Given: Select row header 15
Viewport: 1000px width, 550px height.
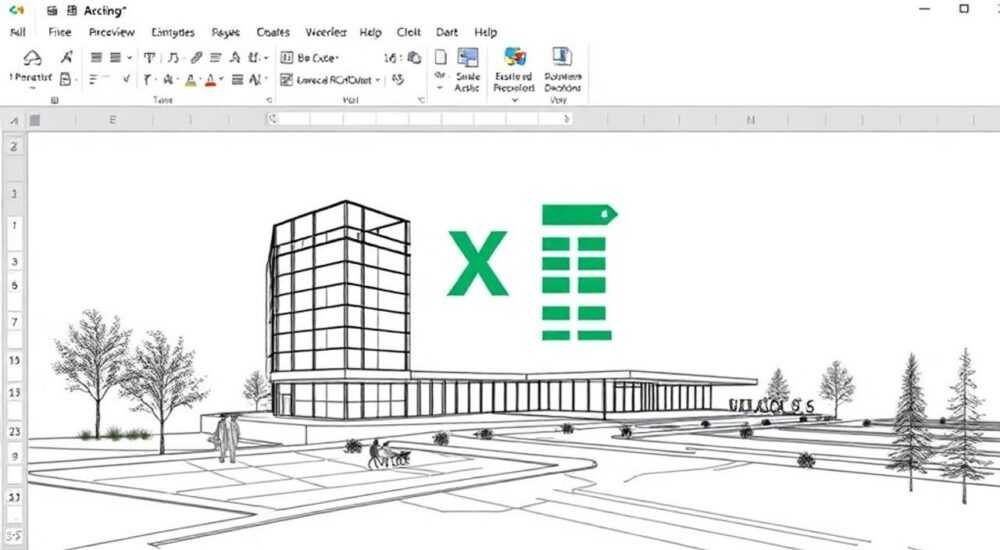Looking at the screenshot, I should [14, 360].
